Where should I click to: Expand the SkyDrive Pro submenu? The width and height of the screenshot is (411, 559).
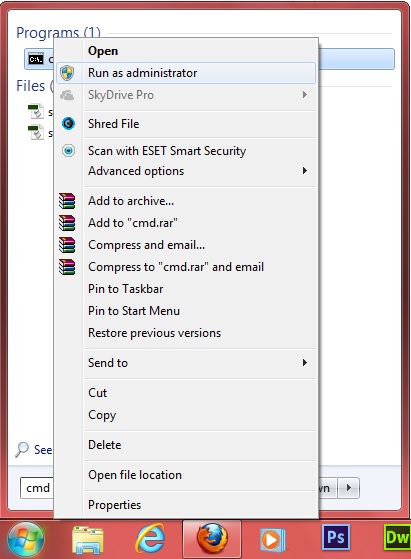pos(305,95)
